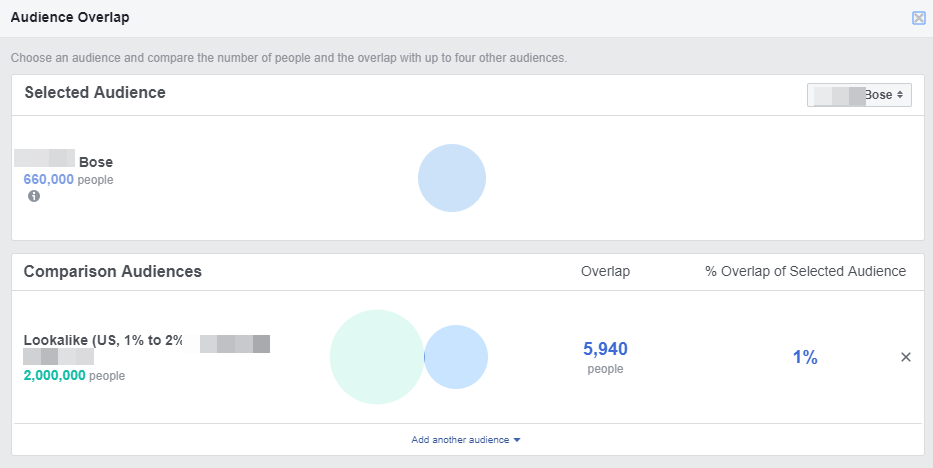Click the 660,000 people audience size

pos(49,180)
